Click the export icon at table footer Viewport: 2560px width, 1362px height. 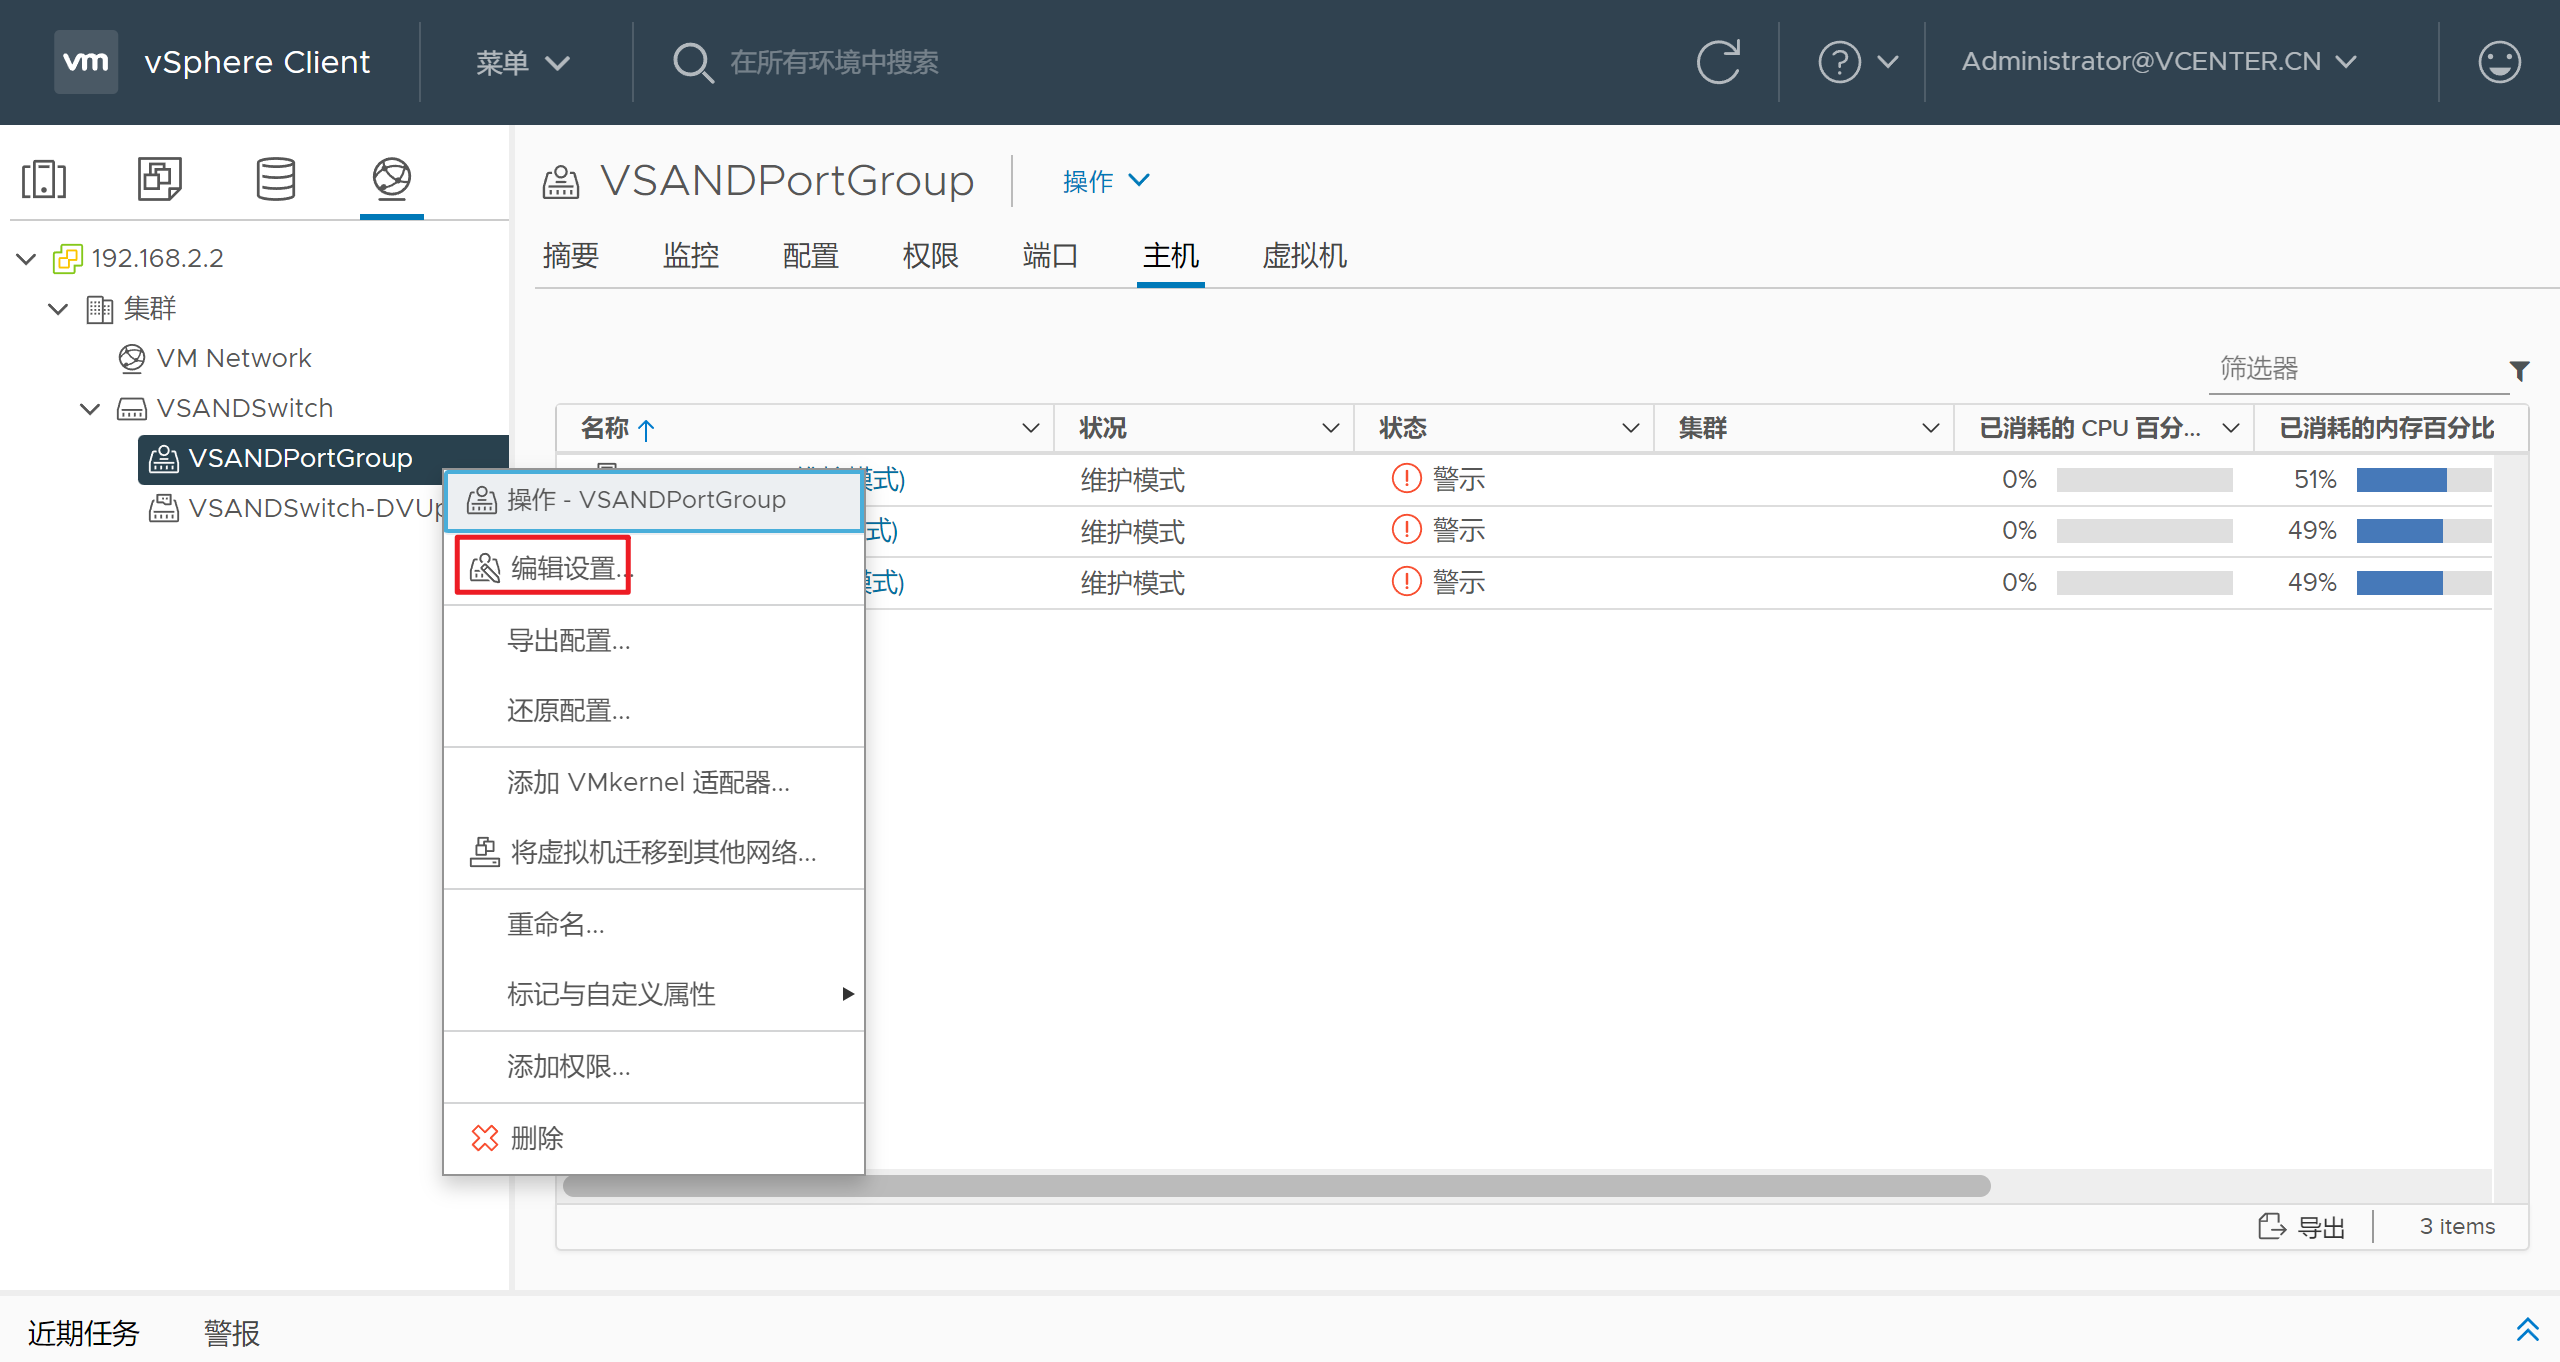(x=2272, y=1226)
